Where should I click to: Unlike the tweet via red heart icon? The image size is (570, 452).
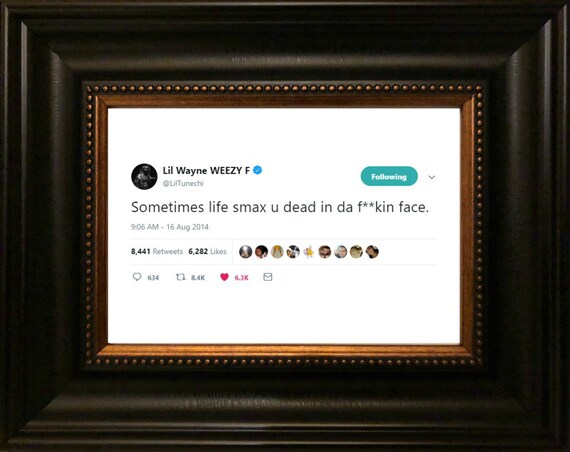pyautogui.click(x=224, y=277)
